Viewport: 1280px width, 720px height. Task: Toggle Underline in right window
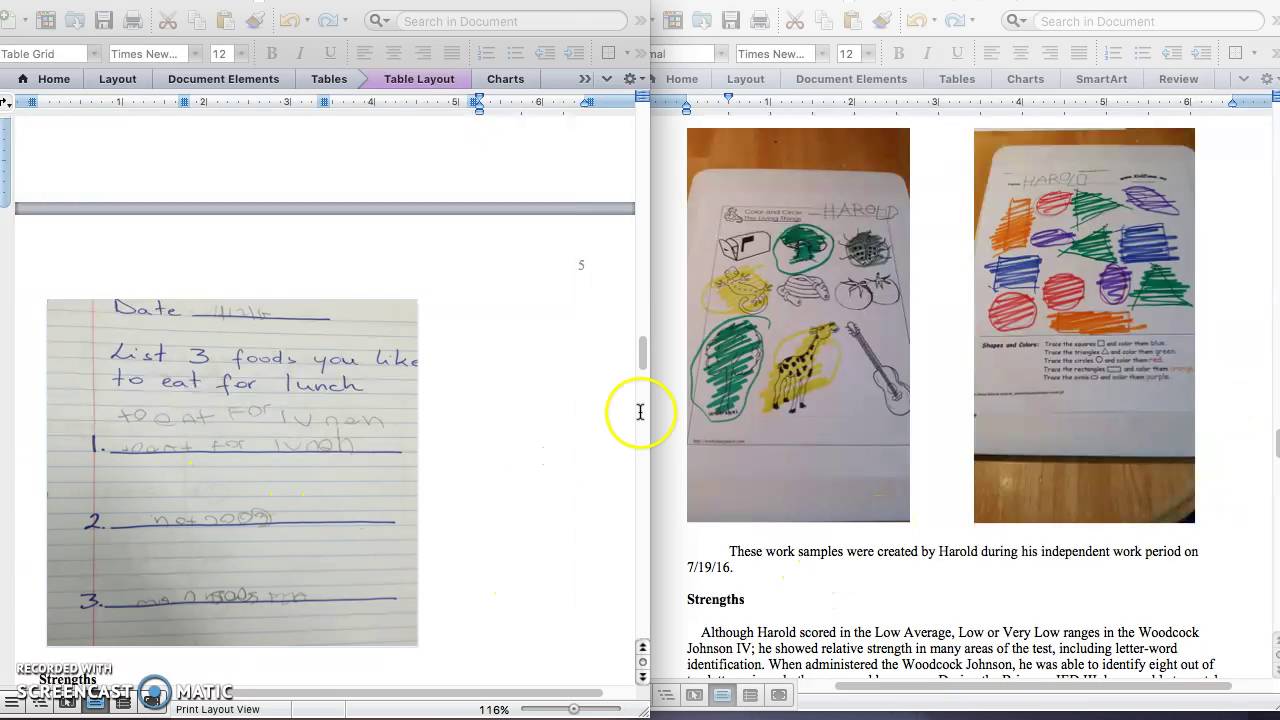(957, 53)
